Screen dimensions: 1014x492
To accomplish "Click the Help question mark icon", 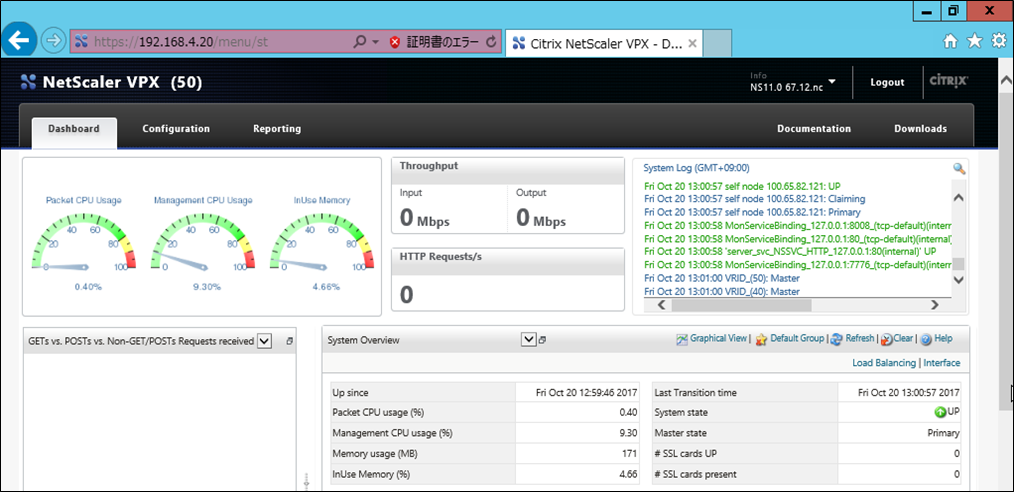I will pos(925,339).
